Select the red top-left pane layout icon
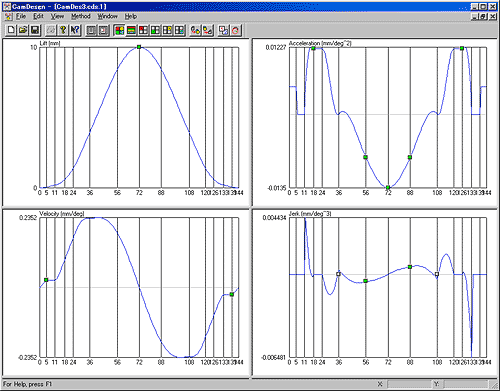 [143, 30]
